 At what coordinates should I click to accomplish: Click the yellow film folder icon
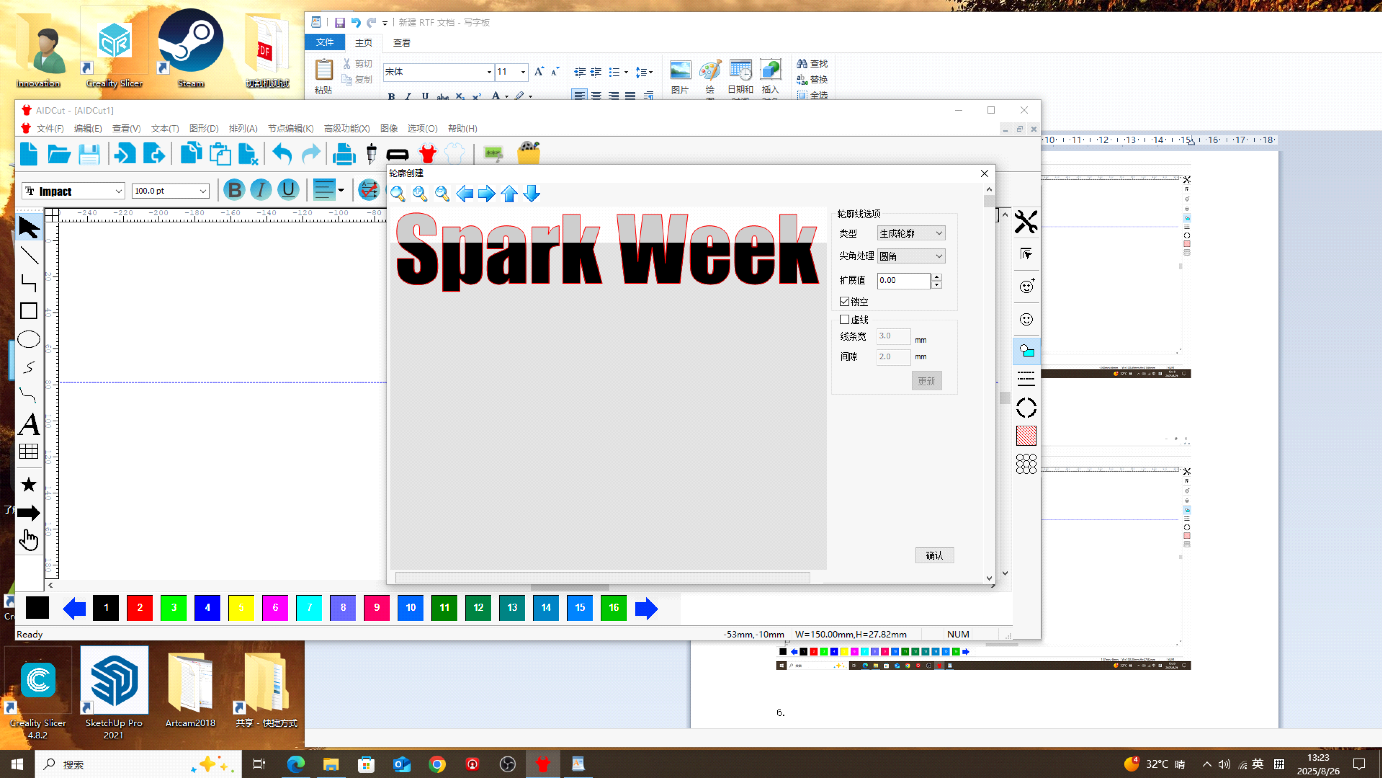coord(528,153)
